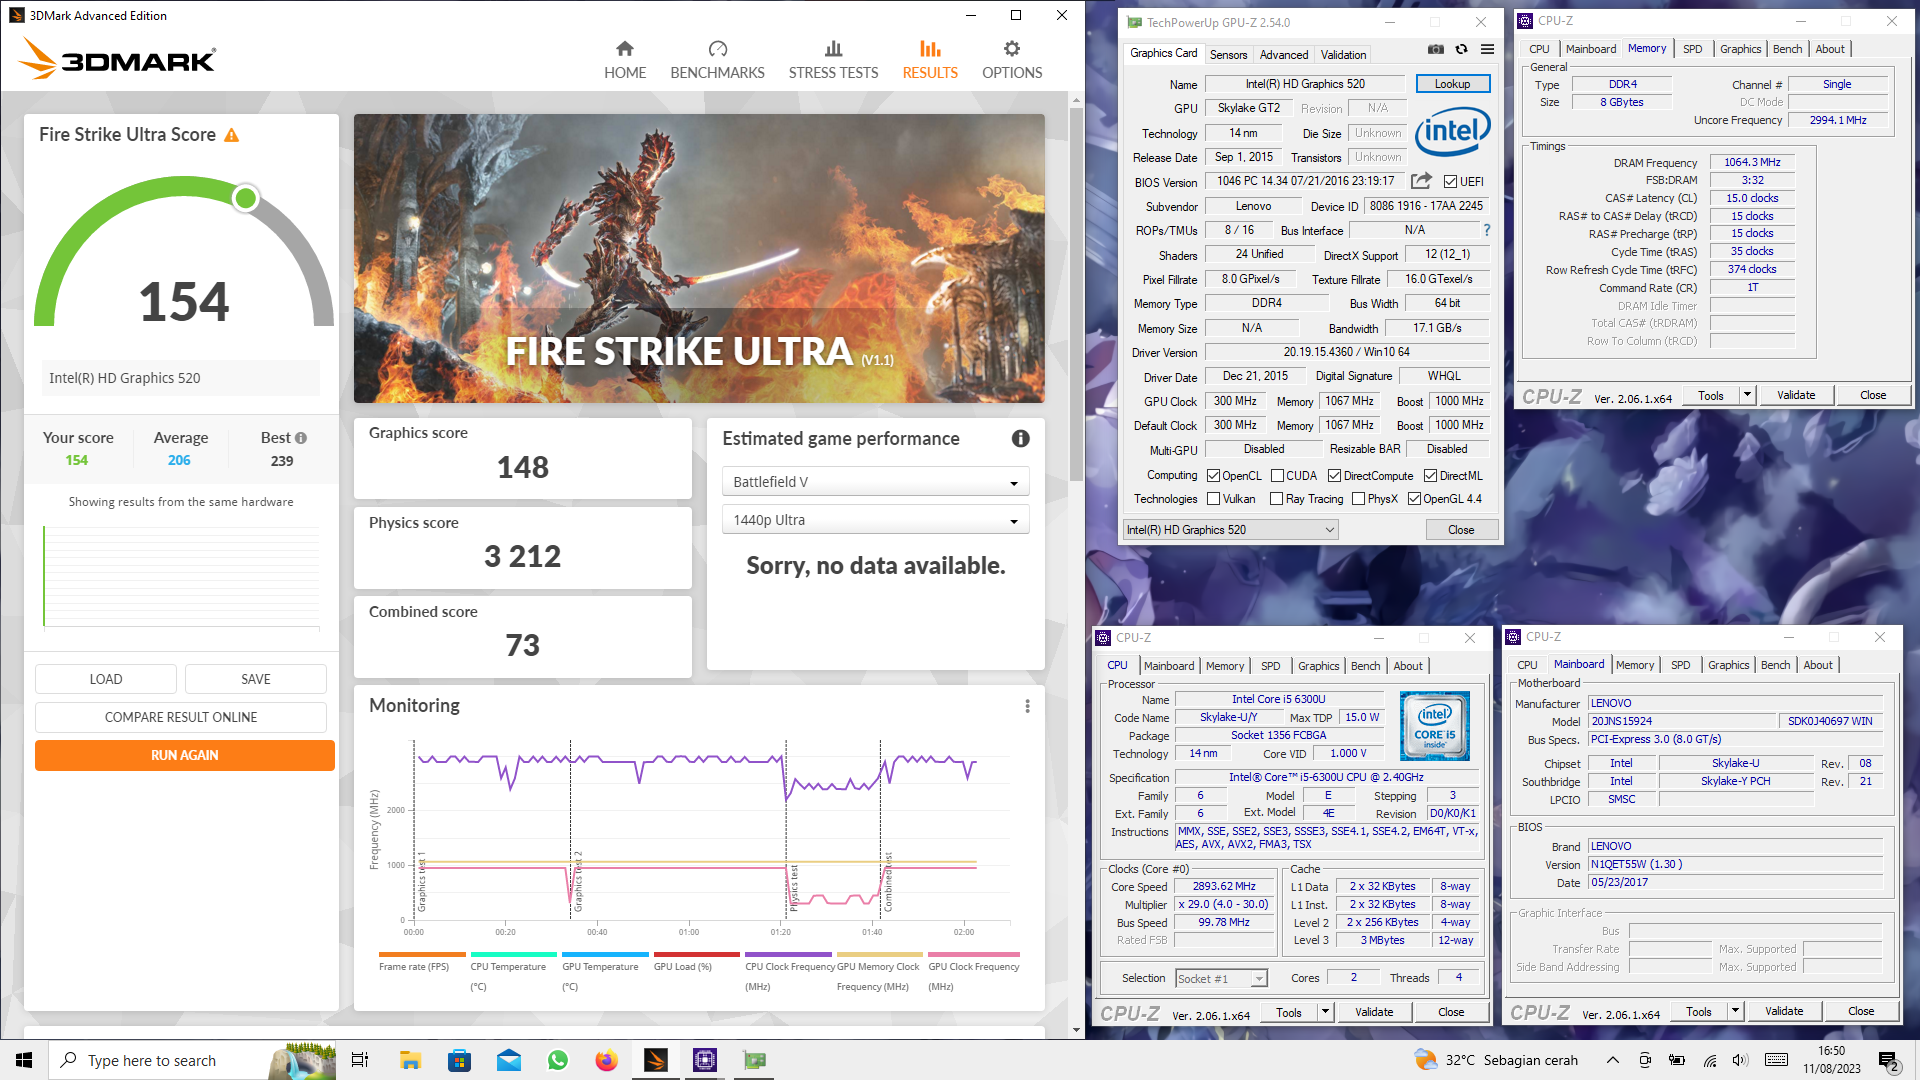Click Fire Strike Ultra banner image

(x=699, y=258)
